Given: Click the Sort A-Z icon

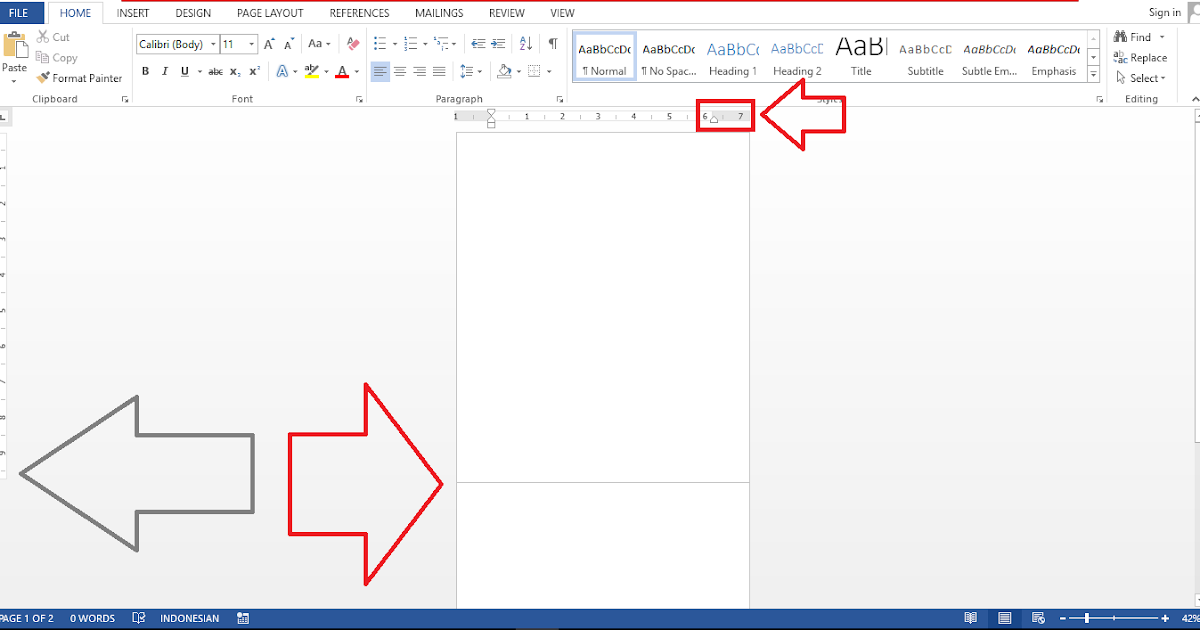Looking at the screenshot, I should tap(525, 44).
